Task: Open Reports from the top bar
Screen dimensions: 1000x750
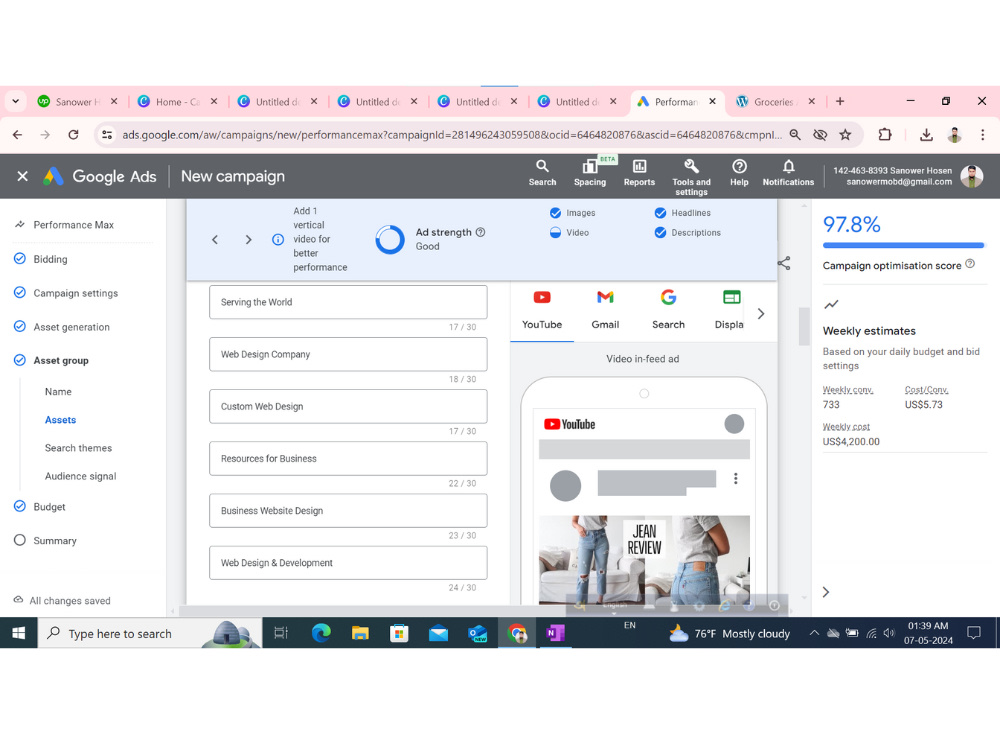Action: tap(639, 173)
